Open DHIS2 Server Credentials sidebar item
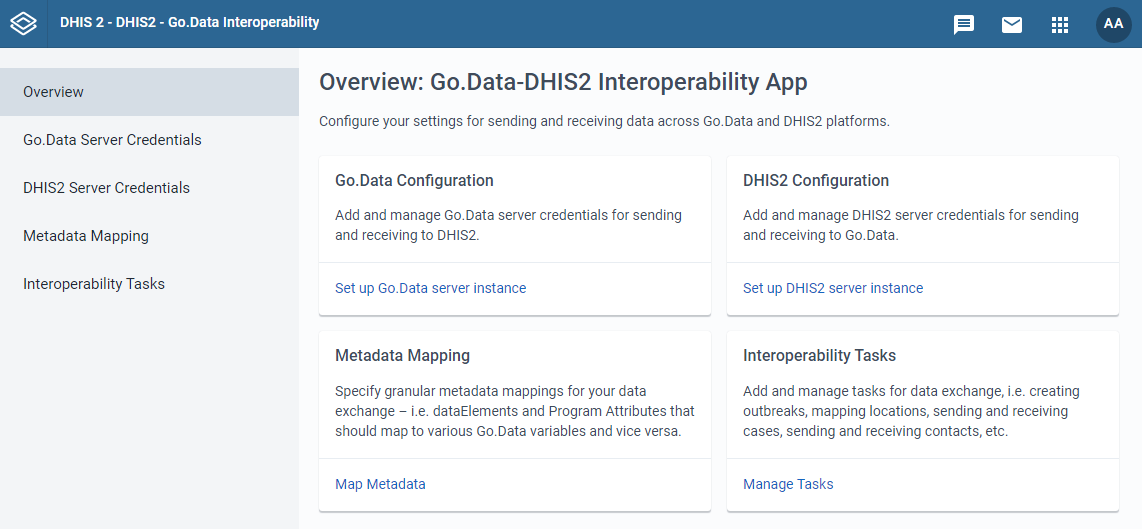This screenshot has width=1142, height=529. (x=149, y=188)
